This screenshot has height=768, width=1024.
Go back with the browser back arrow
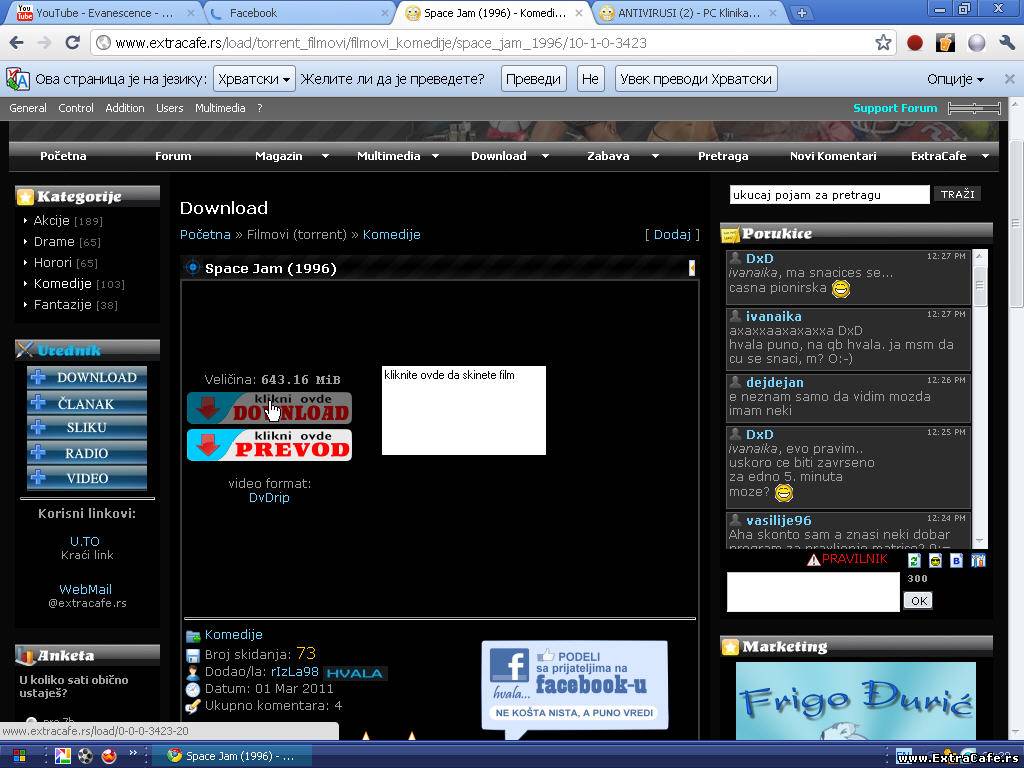pyautogui.click(x=16, y=43)
